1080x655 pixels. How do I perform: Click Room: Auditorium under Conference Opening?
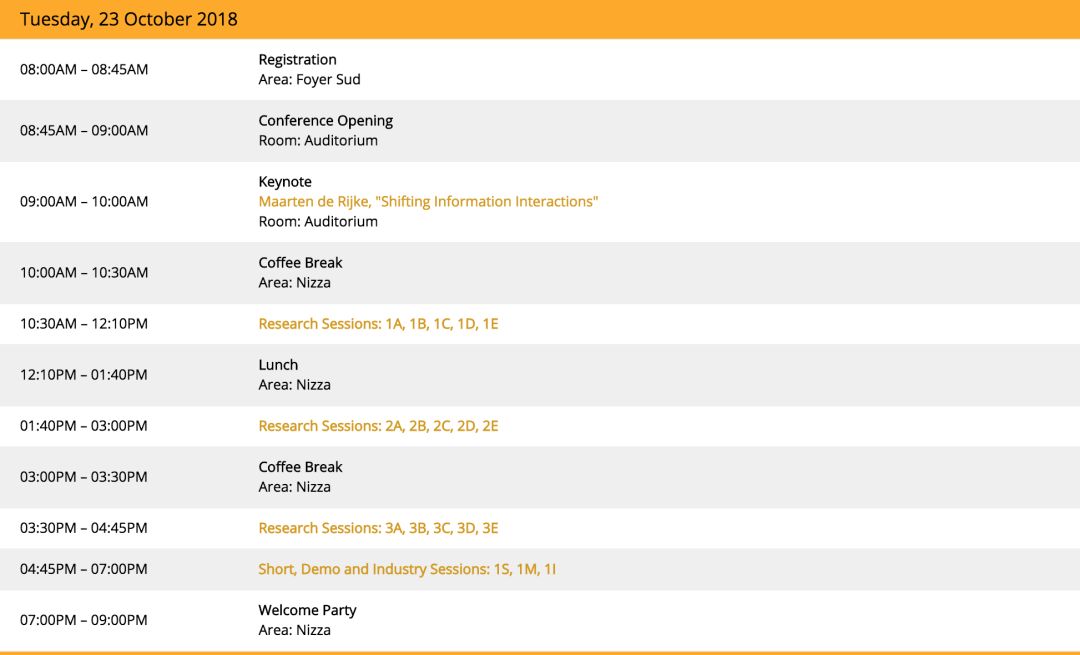tap(318, 141)
